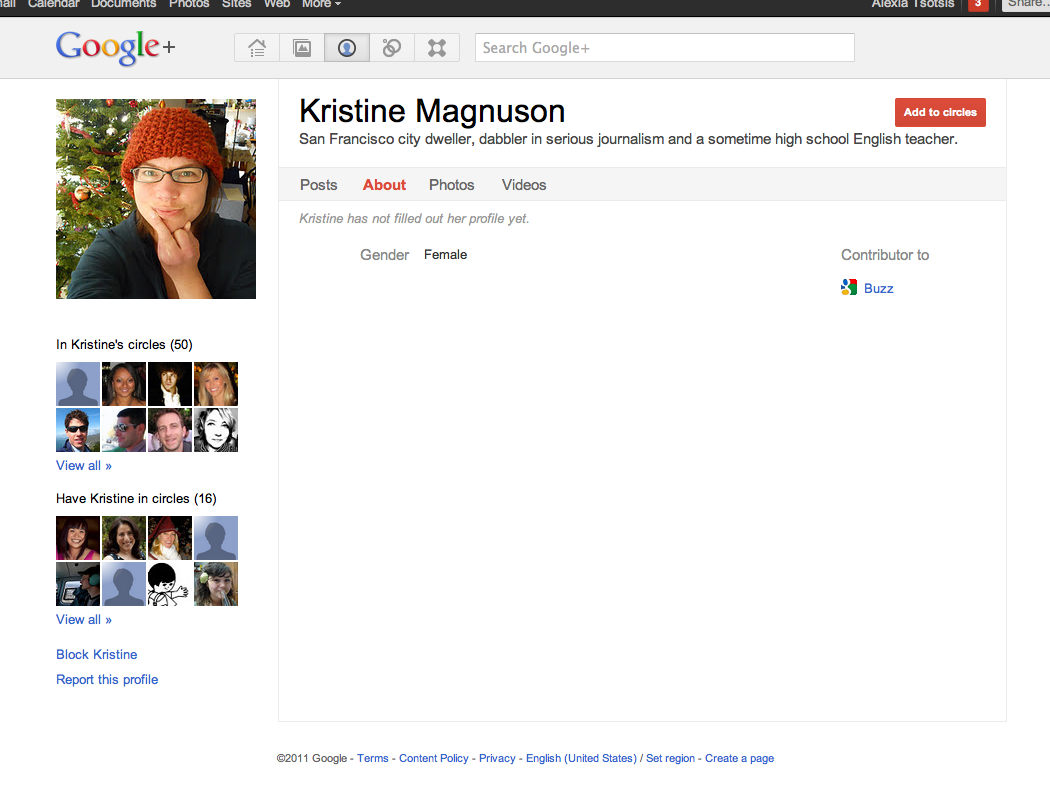The height and width of the screenshot is (793, 1050).
Task: Click Kristine's large profile photo
Action: (x=156, y=199)
